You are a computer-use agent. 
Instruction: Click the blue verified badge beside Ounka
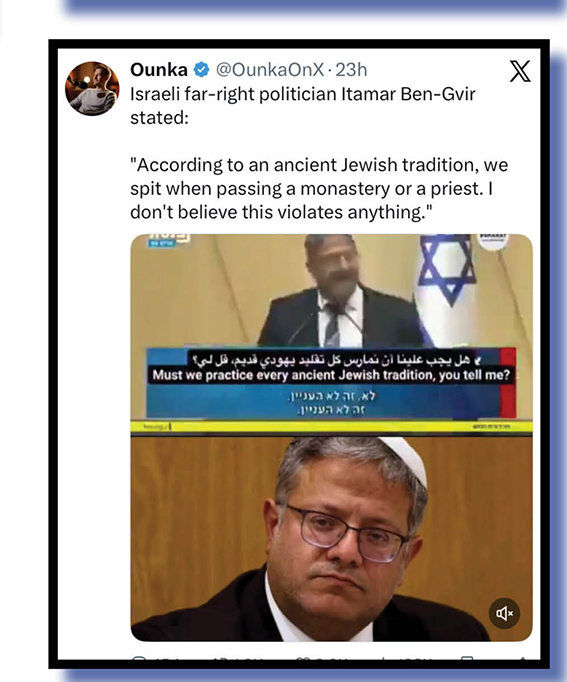[x=201, y=70]
